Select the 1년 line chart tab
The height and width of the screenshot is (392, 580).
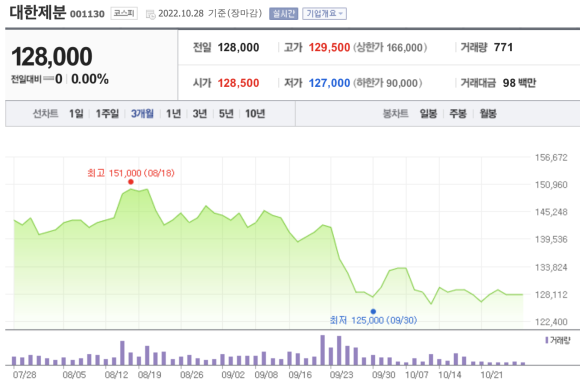coord(173,114)
